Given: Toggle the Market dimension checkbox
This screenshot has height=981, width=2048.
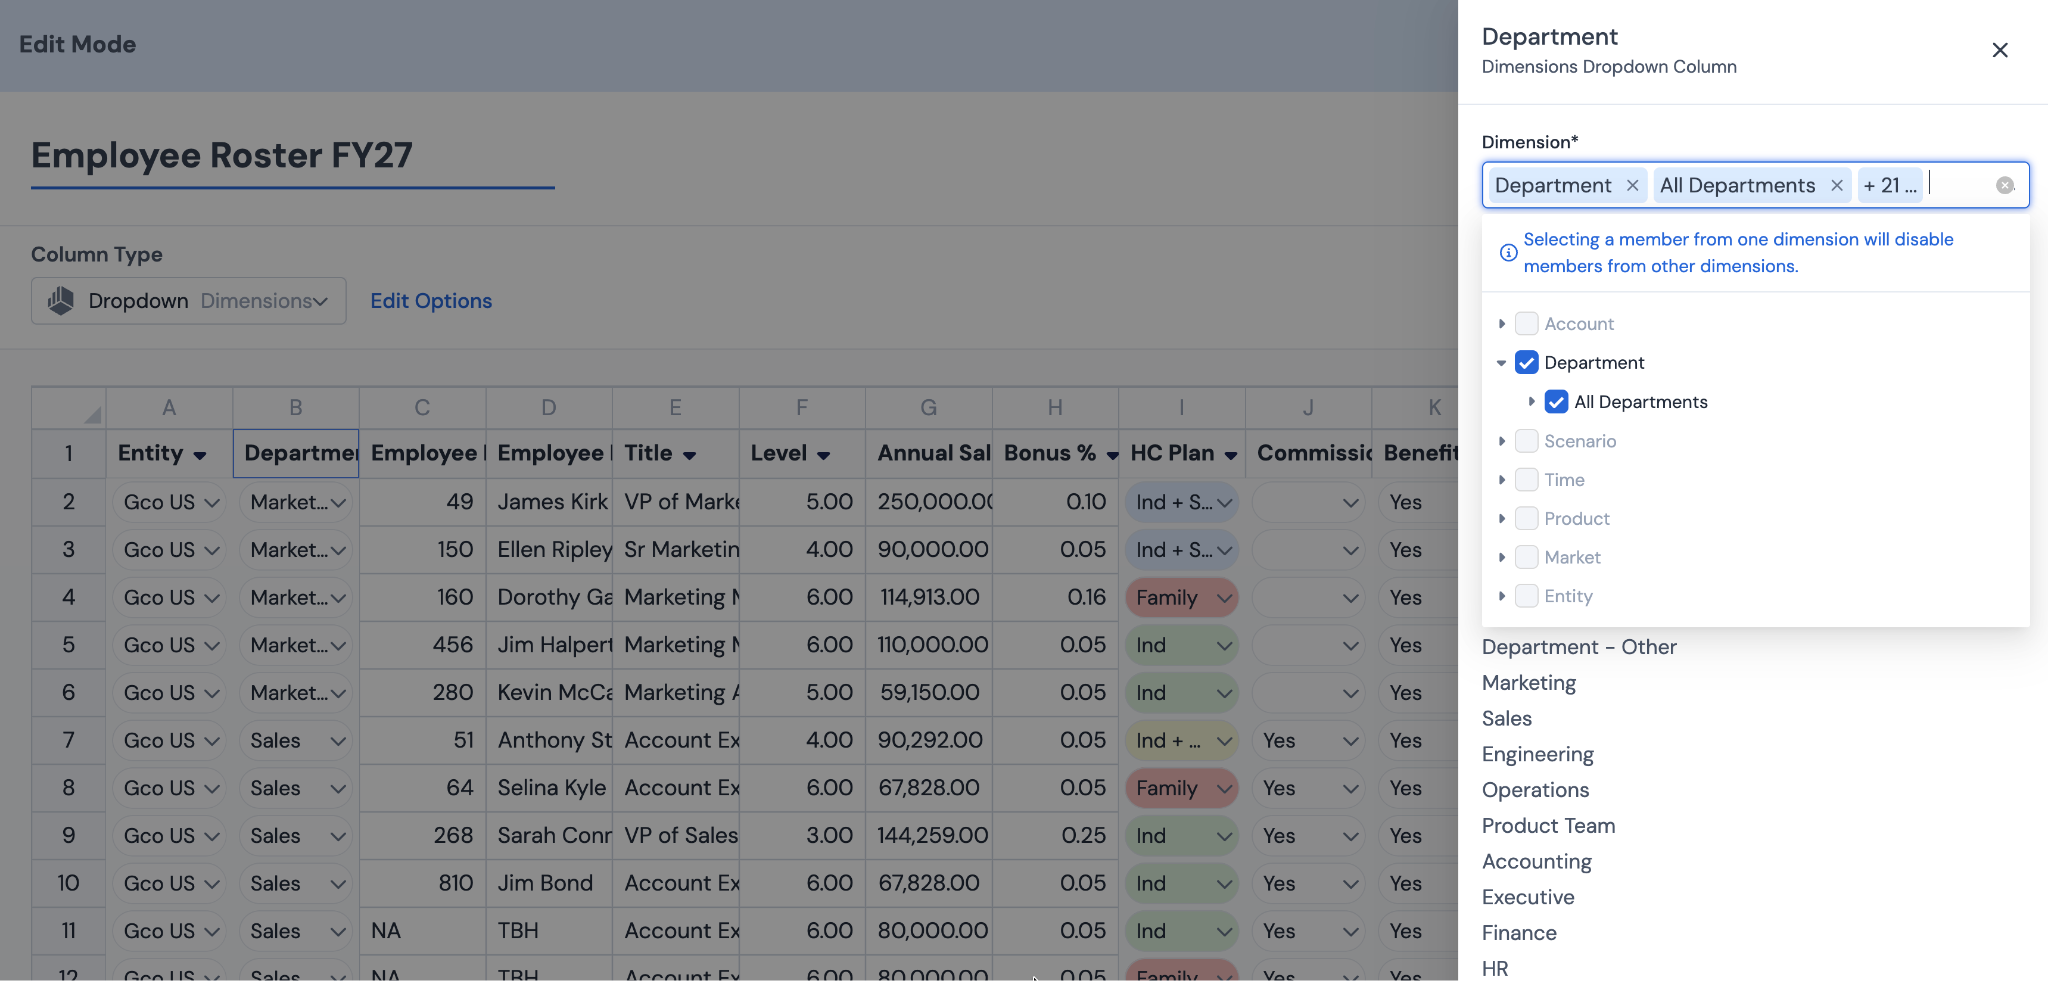Looking at the screenshot, I should point(1526,557).
